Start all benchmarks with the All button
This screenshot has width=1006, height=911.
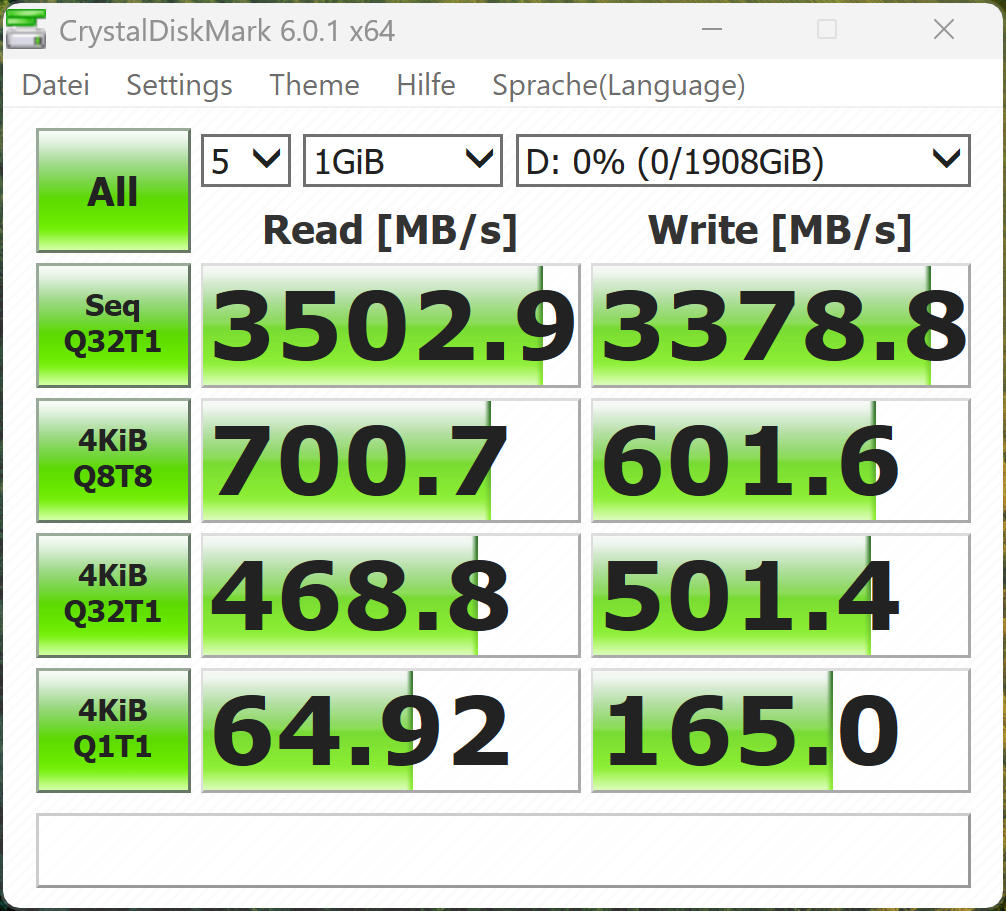(x=113, y=190)
